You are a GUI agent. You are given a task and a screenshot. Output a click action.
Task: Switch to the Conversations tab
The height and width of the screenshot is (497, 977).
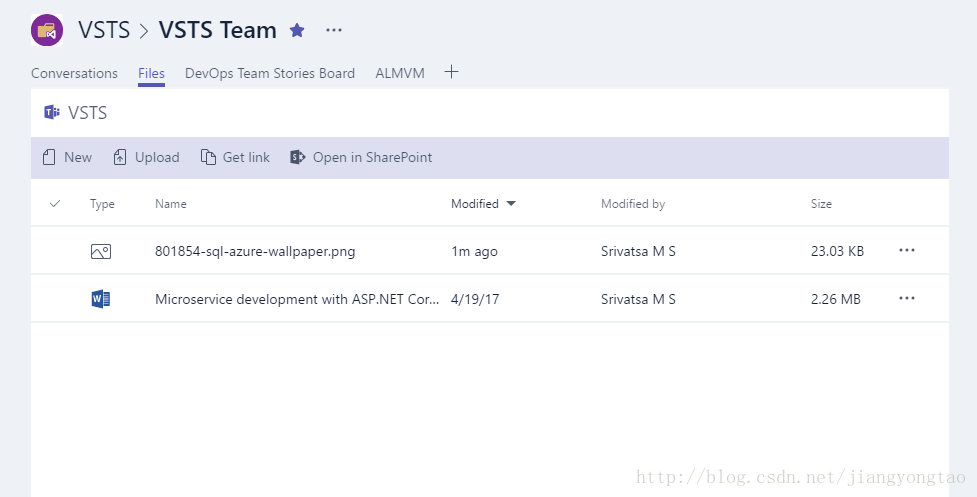pos(74,73)
